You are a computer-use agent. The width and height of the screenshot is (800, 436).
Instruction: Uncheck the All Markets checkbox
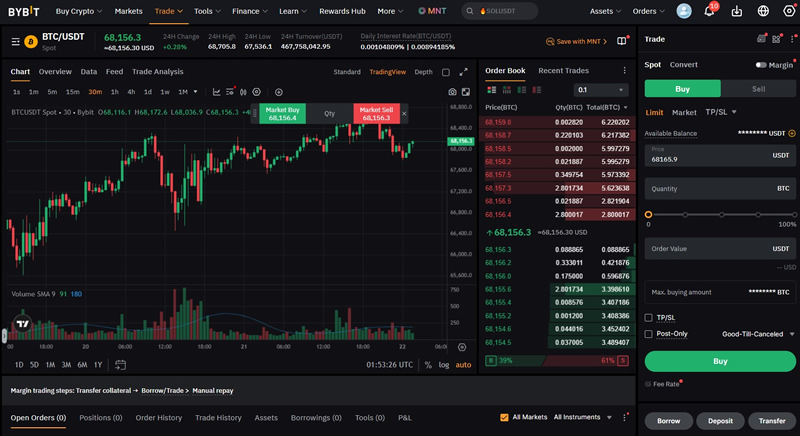coord(504,417)
